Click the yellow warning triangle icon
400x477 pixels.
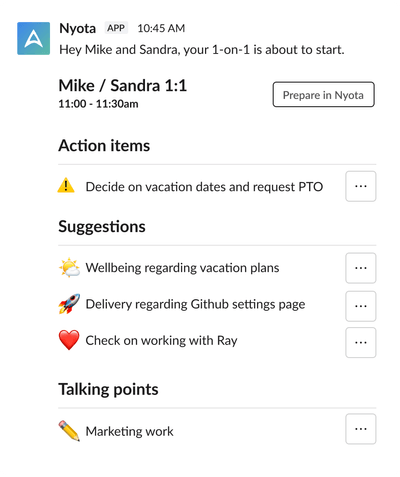[x=66, y=185]
